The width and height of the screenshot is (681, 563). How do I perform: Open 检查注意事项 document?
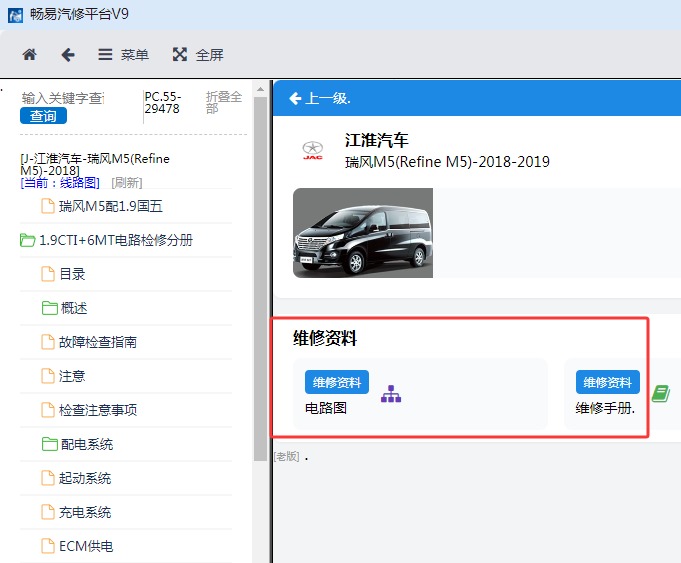98,410
